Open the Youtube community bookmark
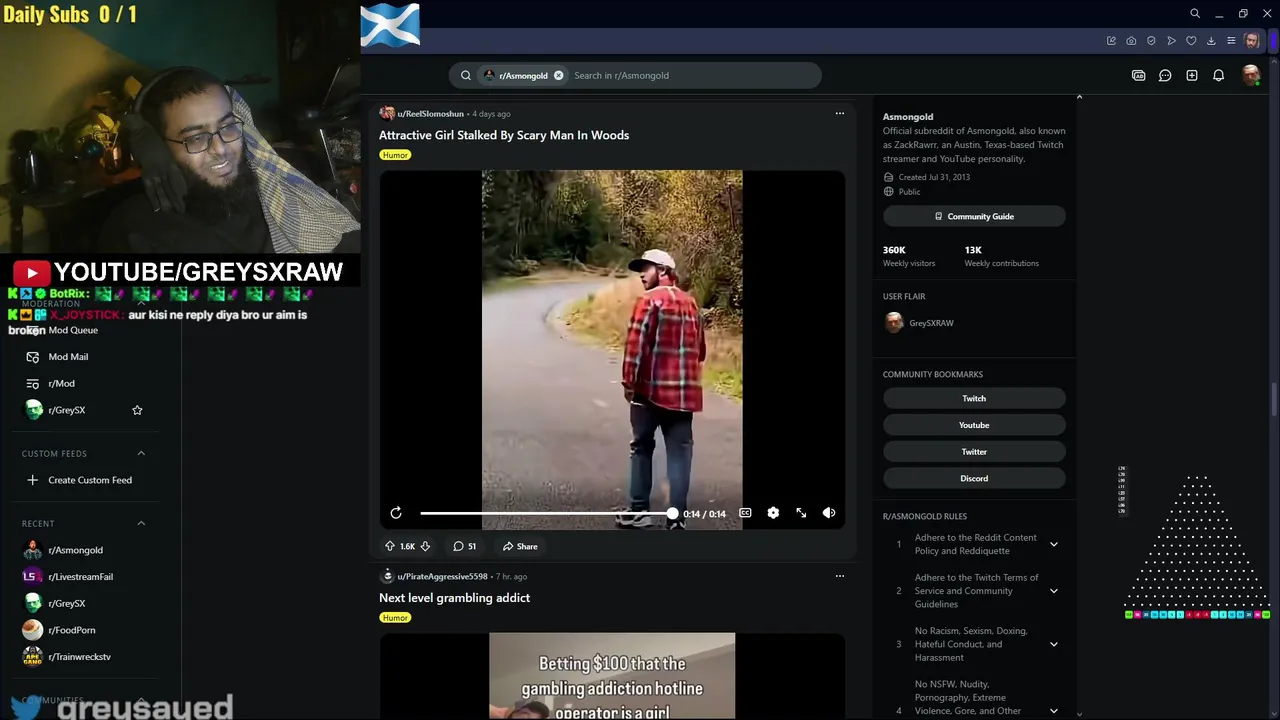The height and width of the screenshot is (720, 1280). pyautogui.click(x=974, y=425)
